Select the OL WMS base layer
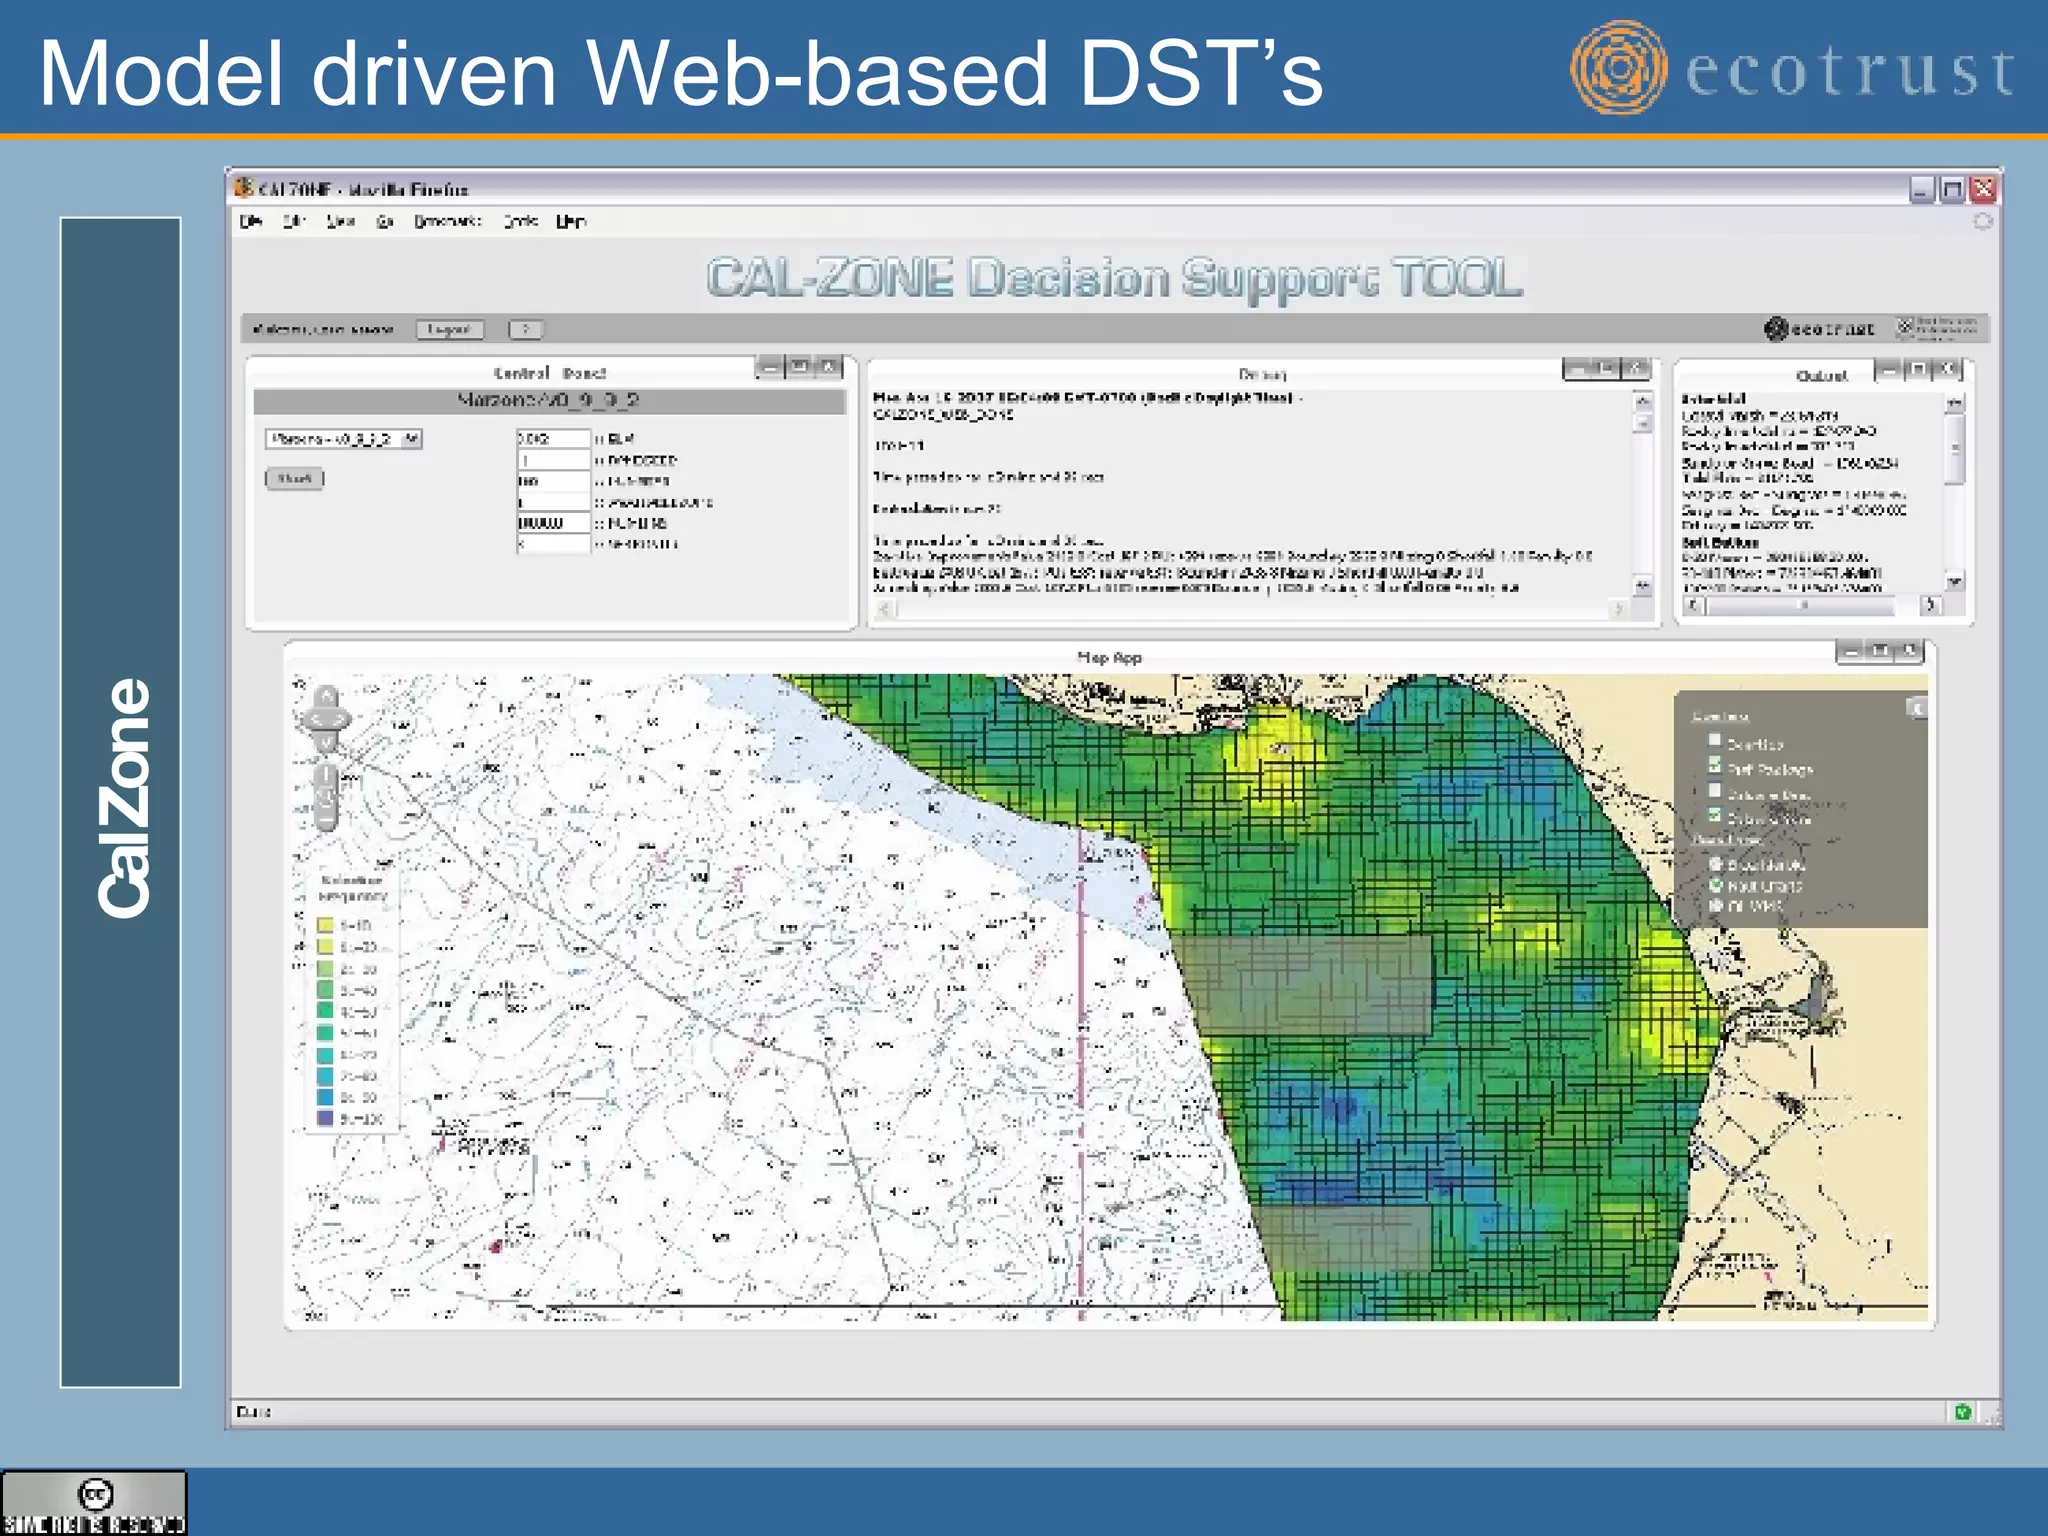Viewport: 2048px width, 1536px height. tap(1715, 905)
